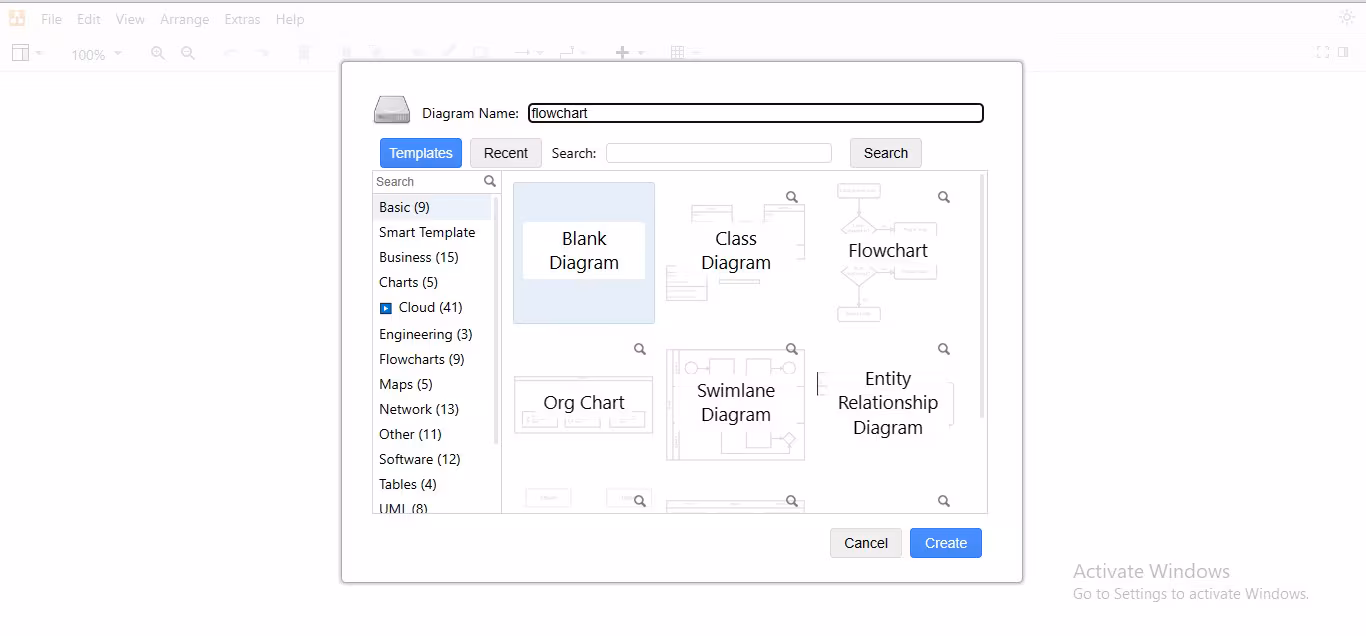
Task: Open preview magnifier for Swimlane Diagram template
Action: 792,349
